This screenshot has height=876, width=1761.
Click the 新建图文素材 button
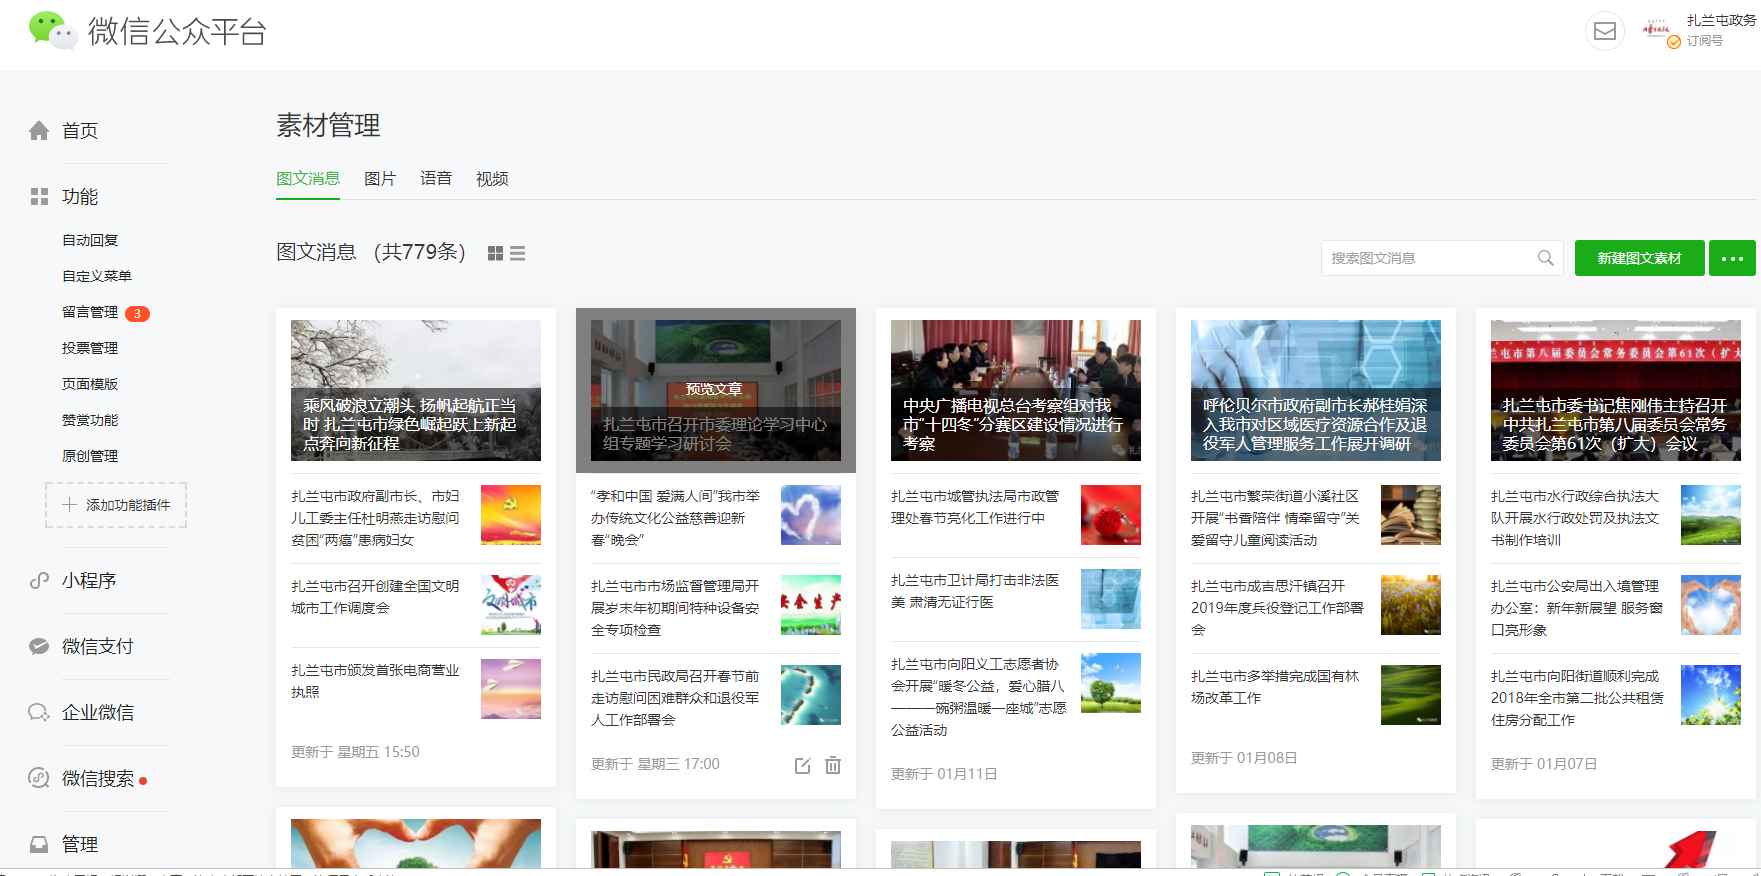(1639, 258)
